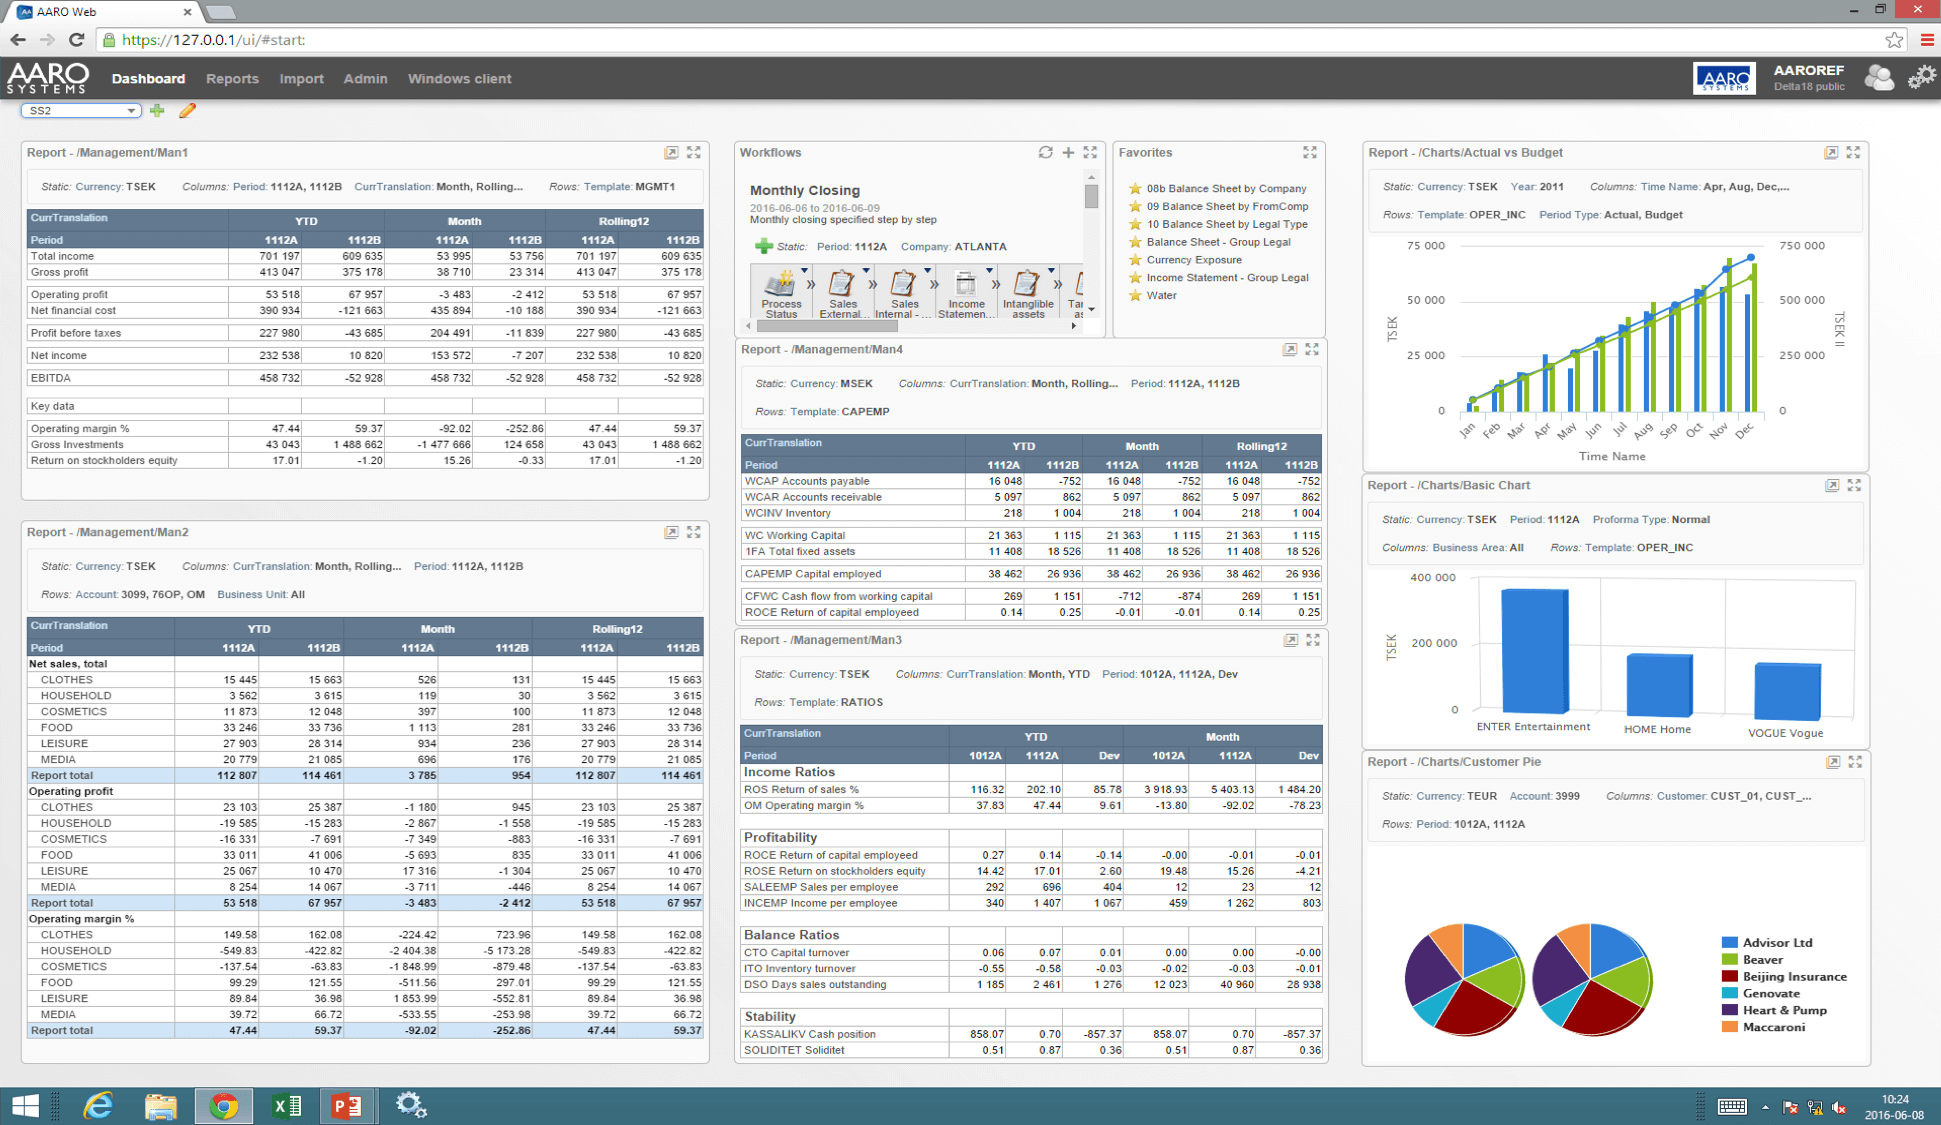
Task: Add a new workflow with plus icon
Action: tap(1068, 153)
